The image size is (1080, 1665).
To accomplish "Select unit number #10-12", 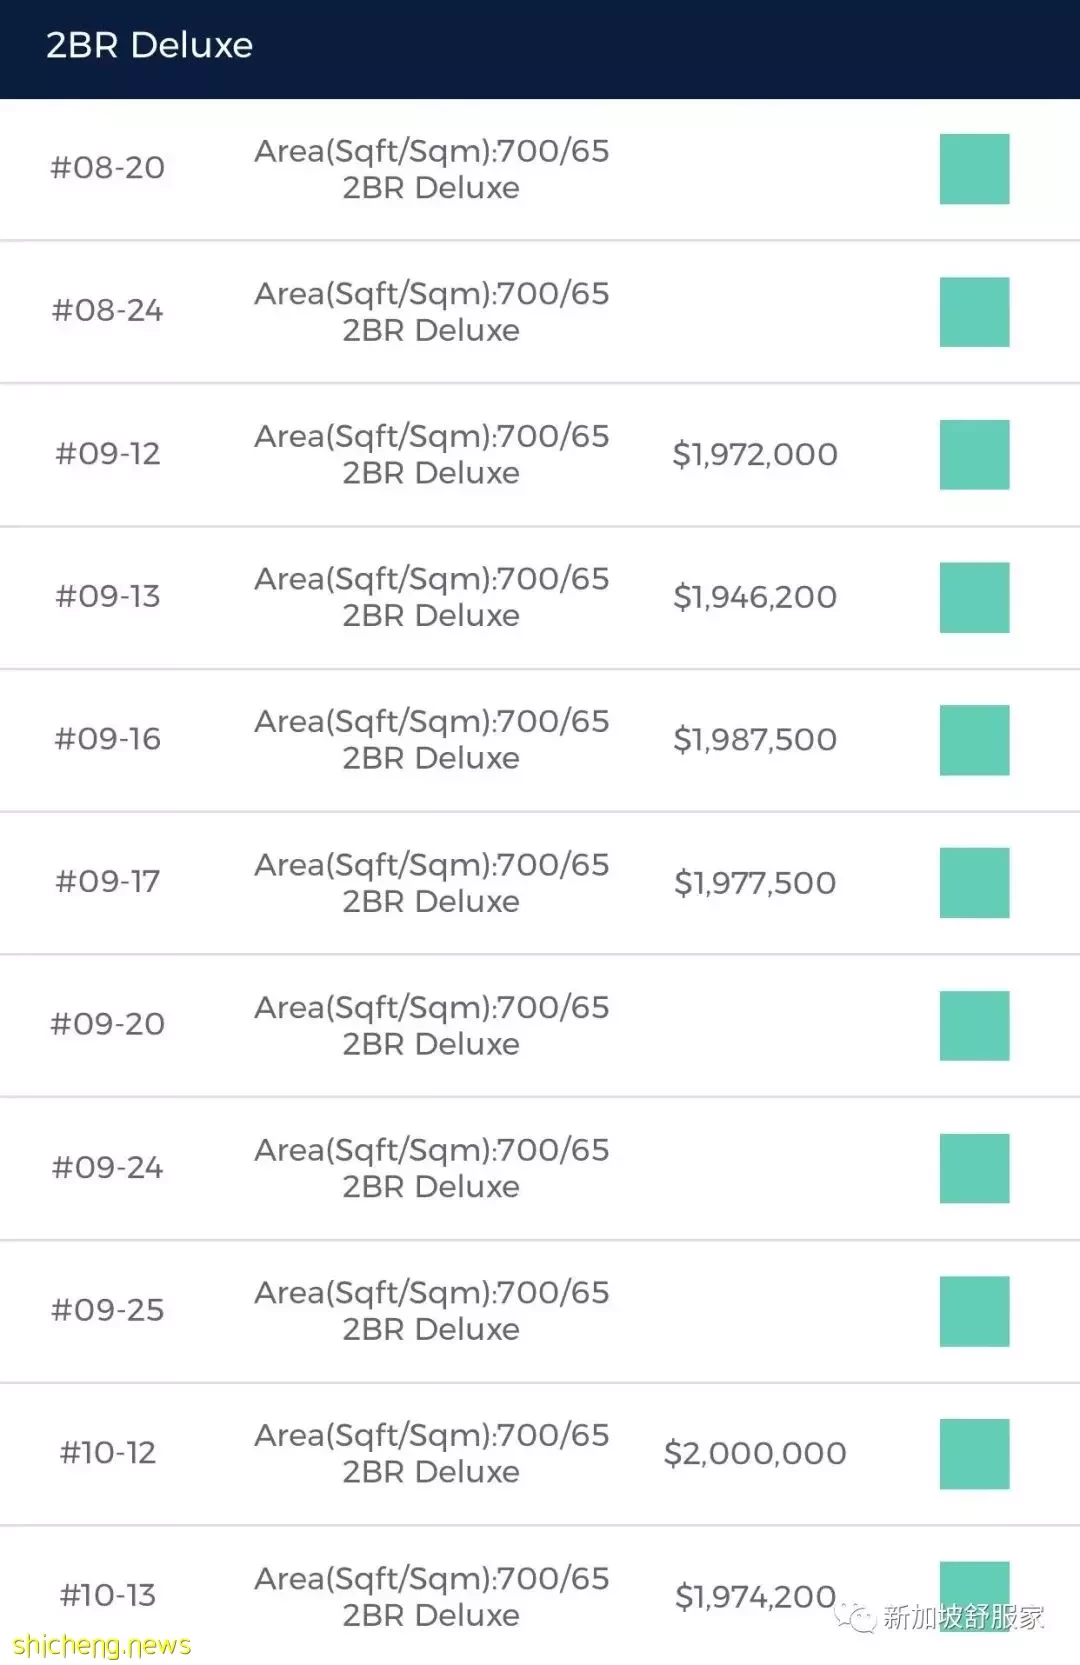I will 108,1453.
